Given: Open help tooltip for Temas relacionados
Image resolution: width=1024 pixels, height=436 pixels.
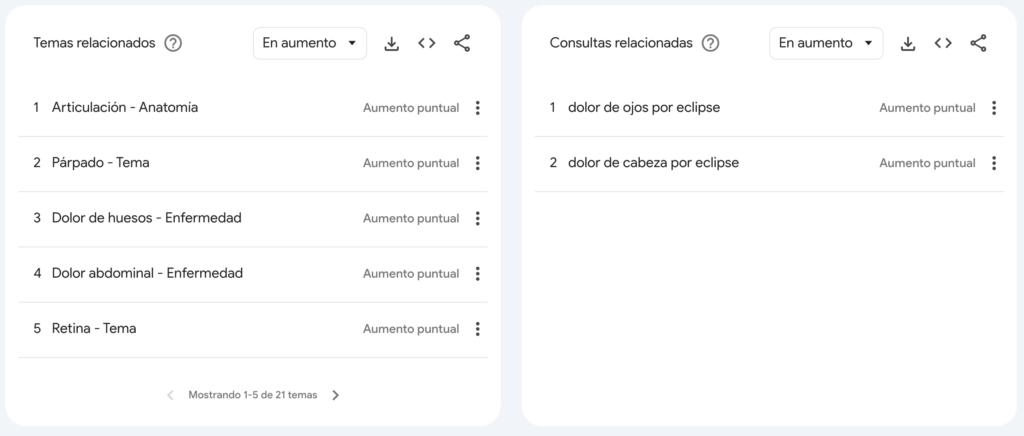Looking at the screenshot, I should [173, 43].
